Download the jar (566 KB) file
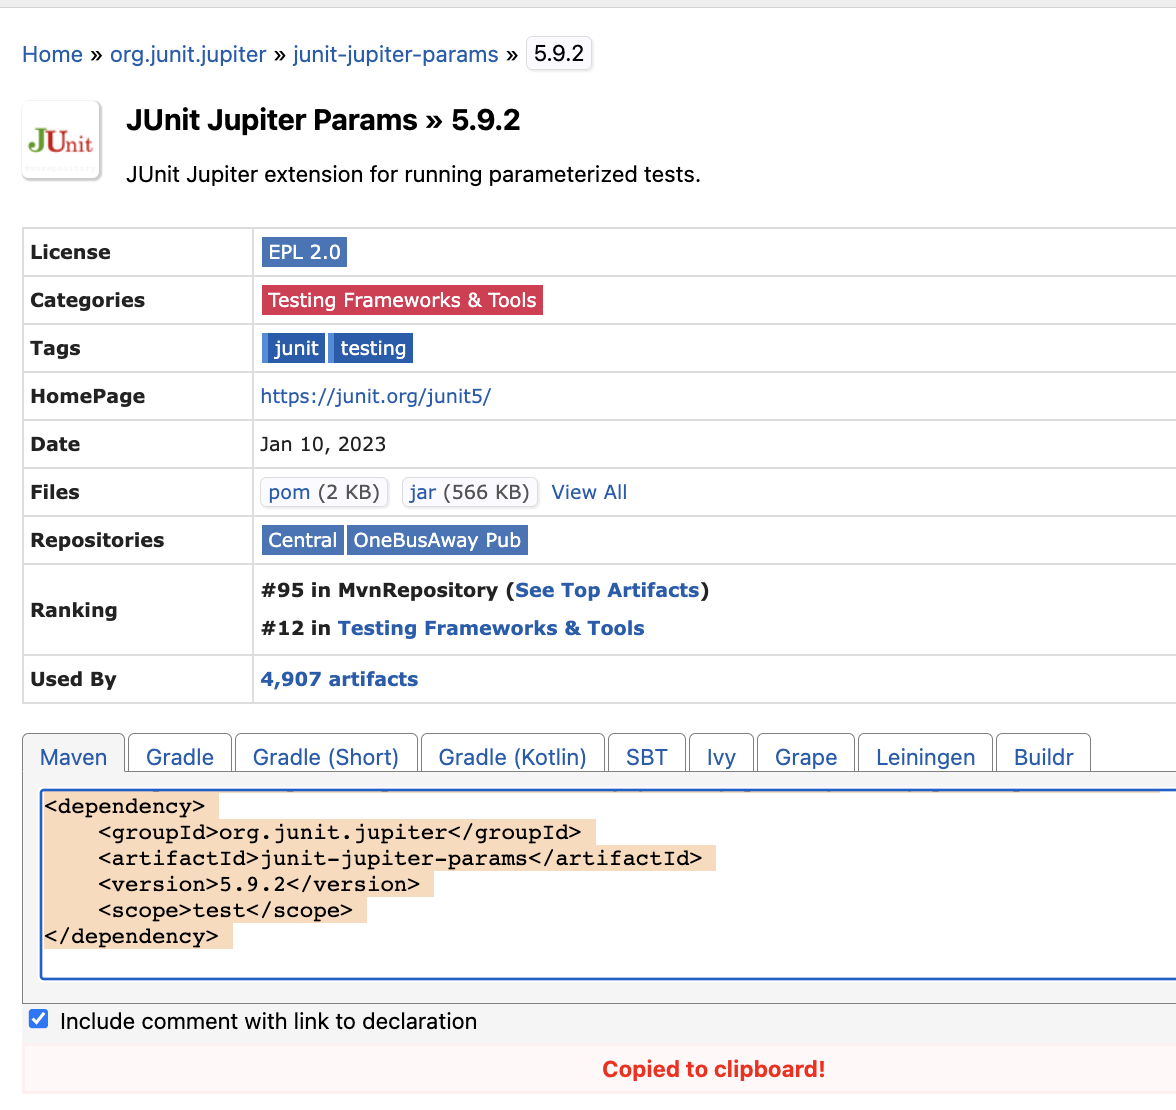The height and width of the screenshot is (1110, 1176). pyautogui.click(x=470, y=492)
